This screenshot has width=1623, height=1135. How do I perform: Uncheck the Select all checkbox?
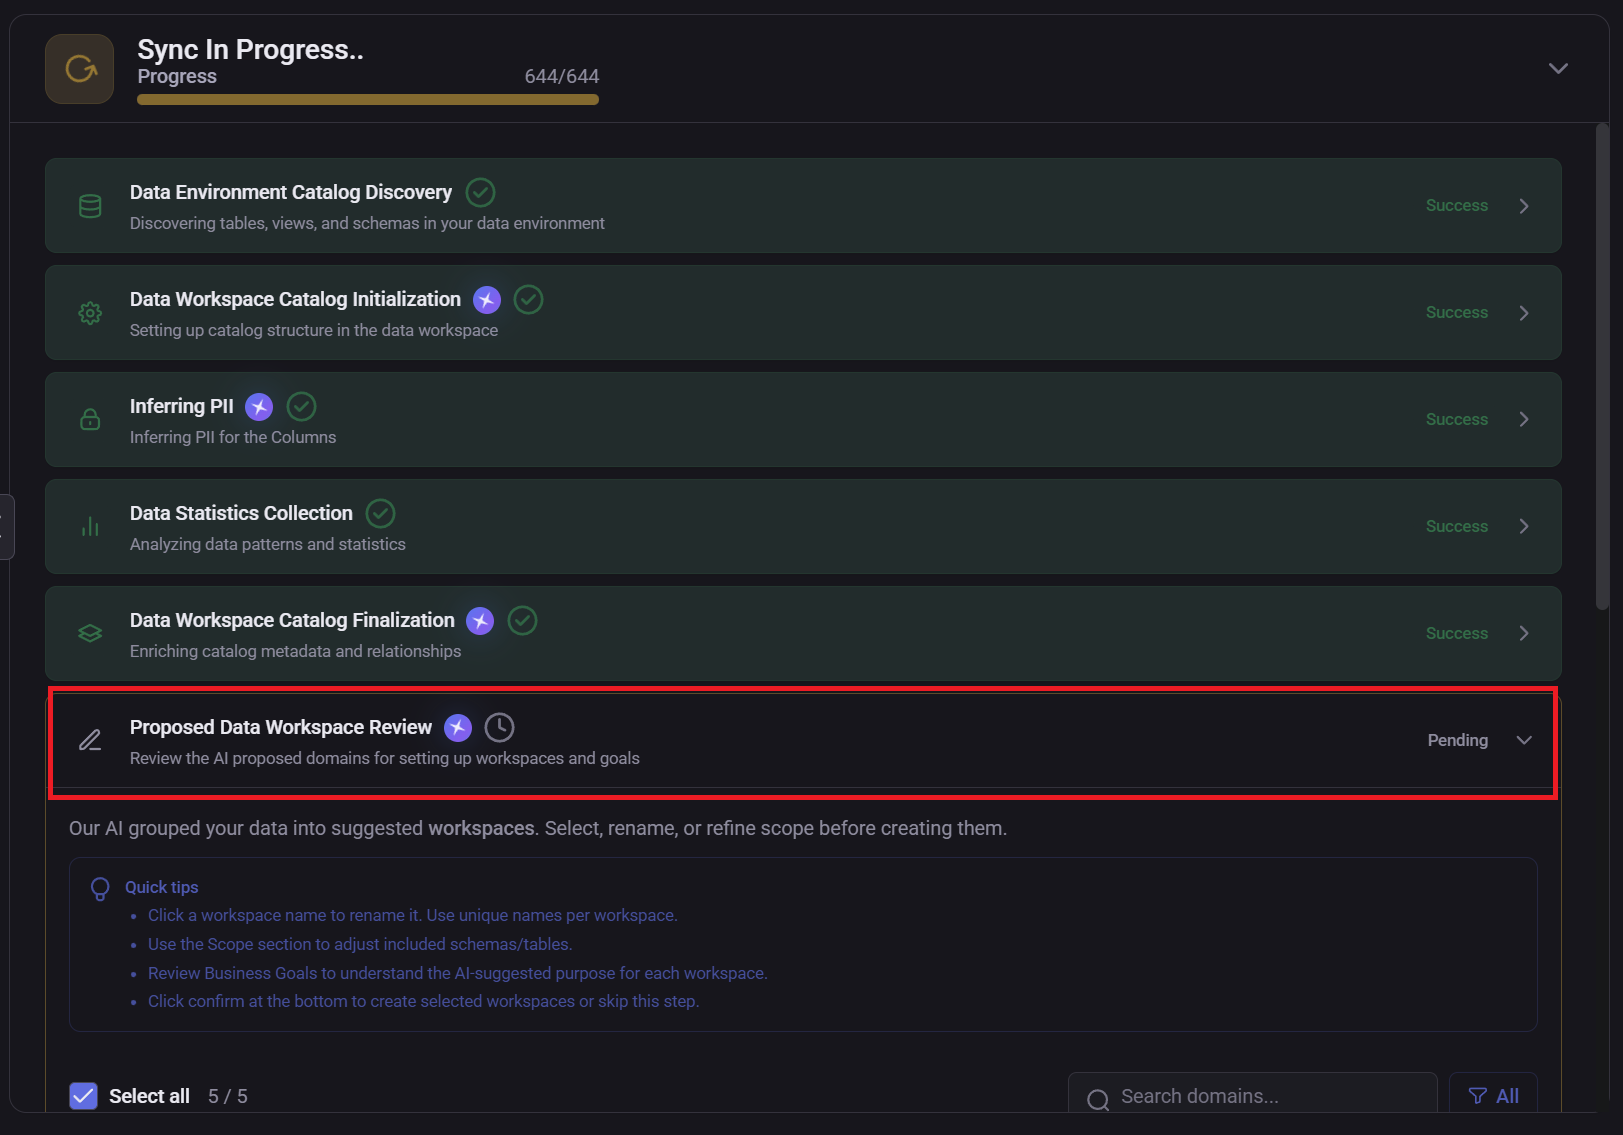84,1096
